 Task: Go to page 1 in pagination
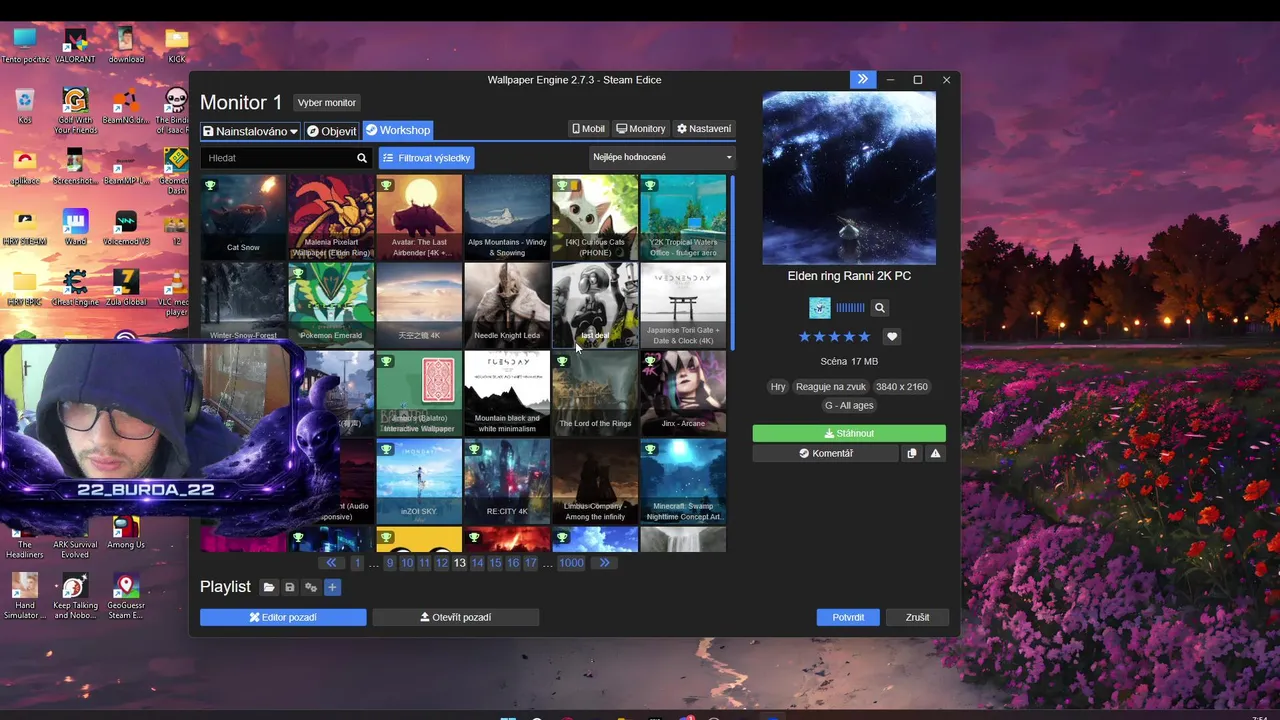coord(357,563)
